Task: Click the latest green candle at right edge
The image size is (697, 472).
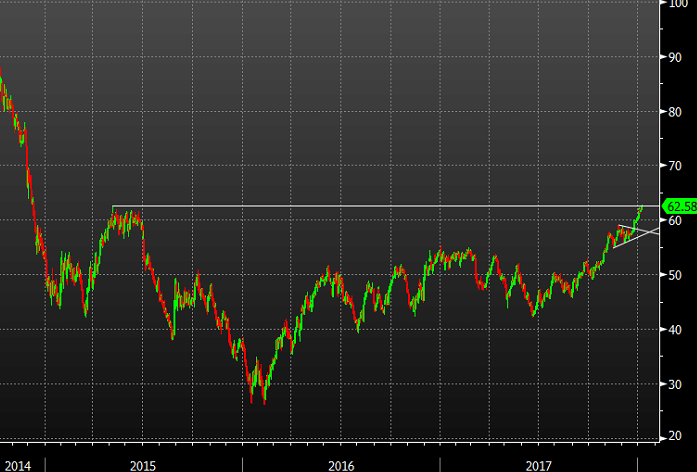Action: 641,208
